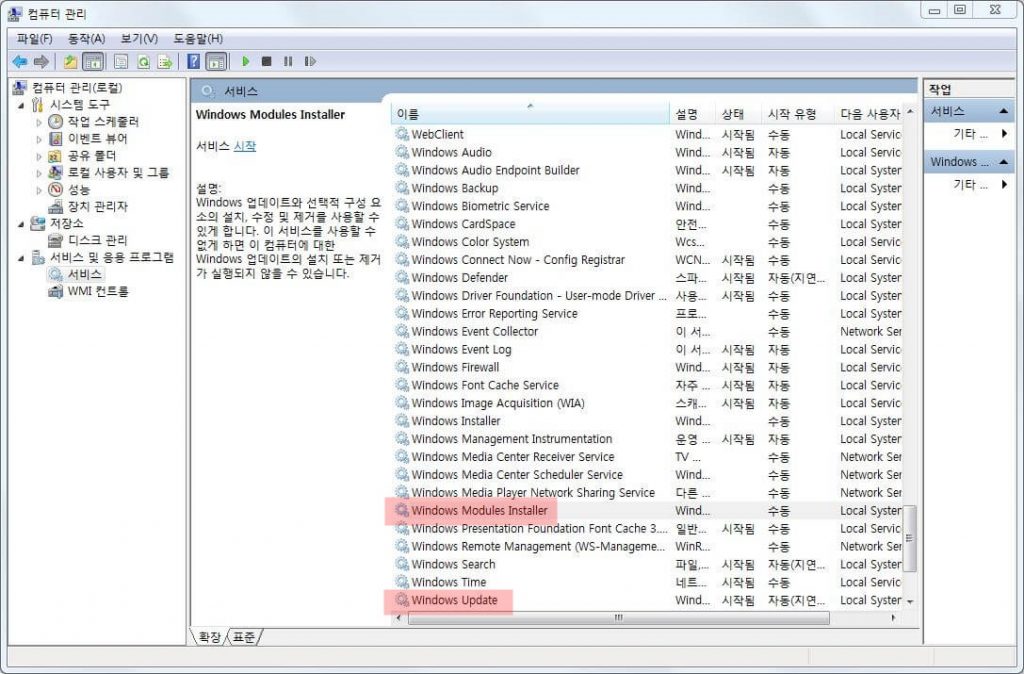The height and width of the screenshot is (674, 1024).
Task: Collapse 서비스 및 응용 프로그램 node
Action: 21,258
